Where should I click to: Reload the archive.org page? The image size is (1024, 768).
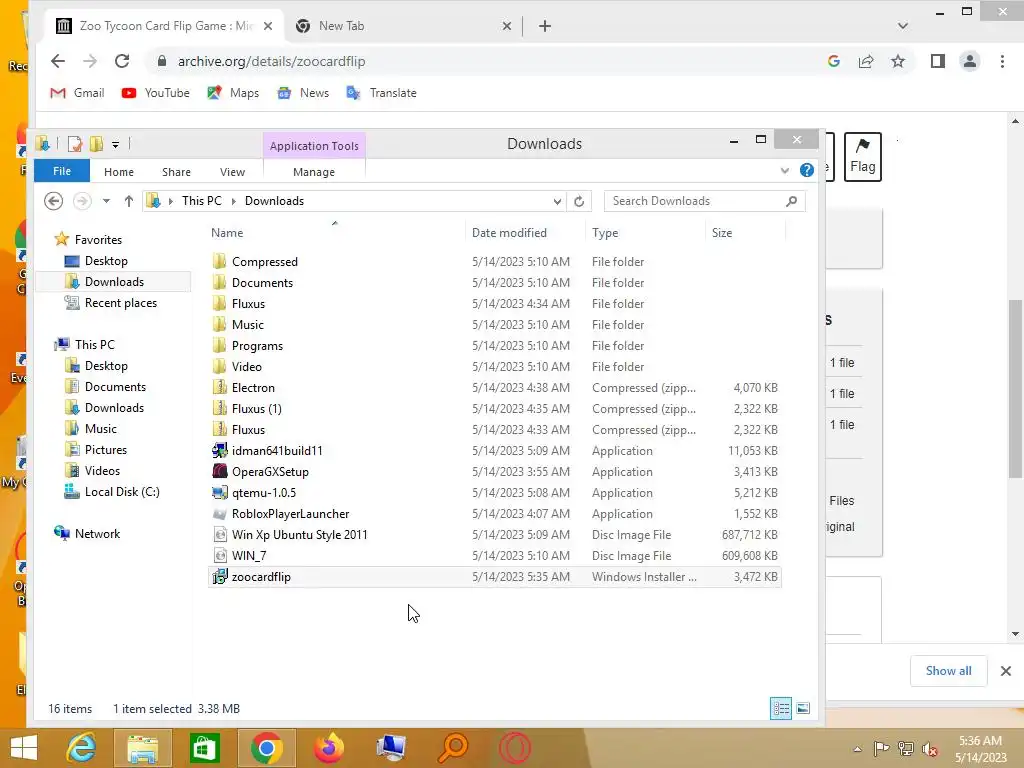point(122,61)
